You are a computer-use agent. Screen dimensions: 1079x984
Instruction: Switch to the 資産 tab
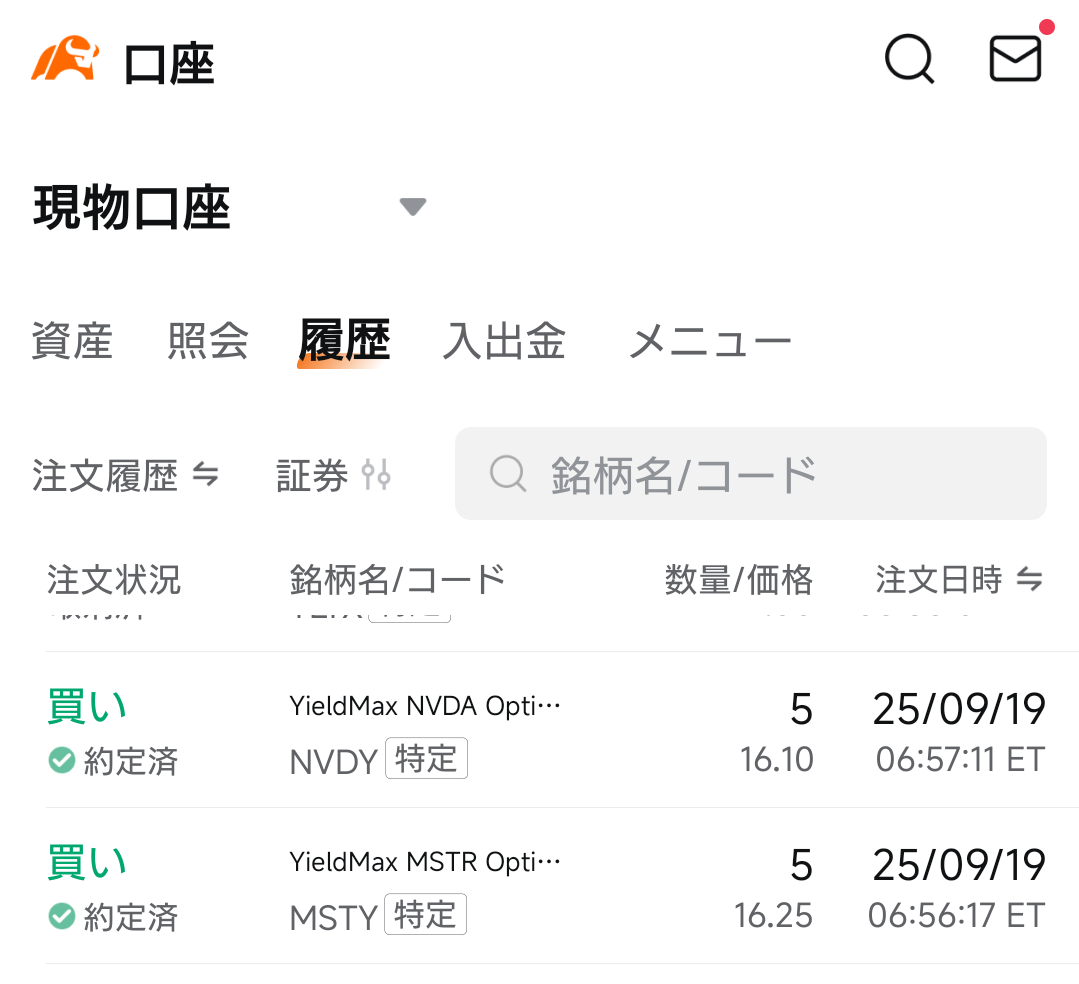coord(72,342)
